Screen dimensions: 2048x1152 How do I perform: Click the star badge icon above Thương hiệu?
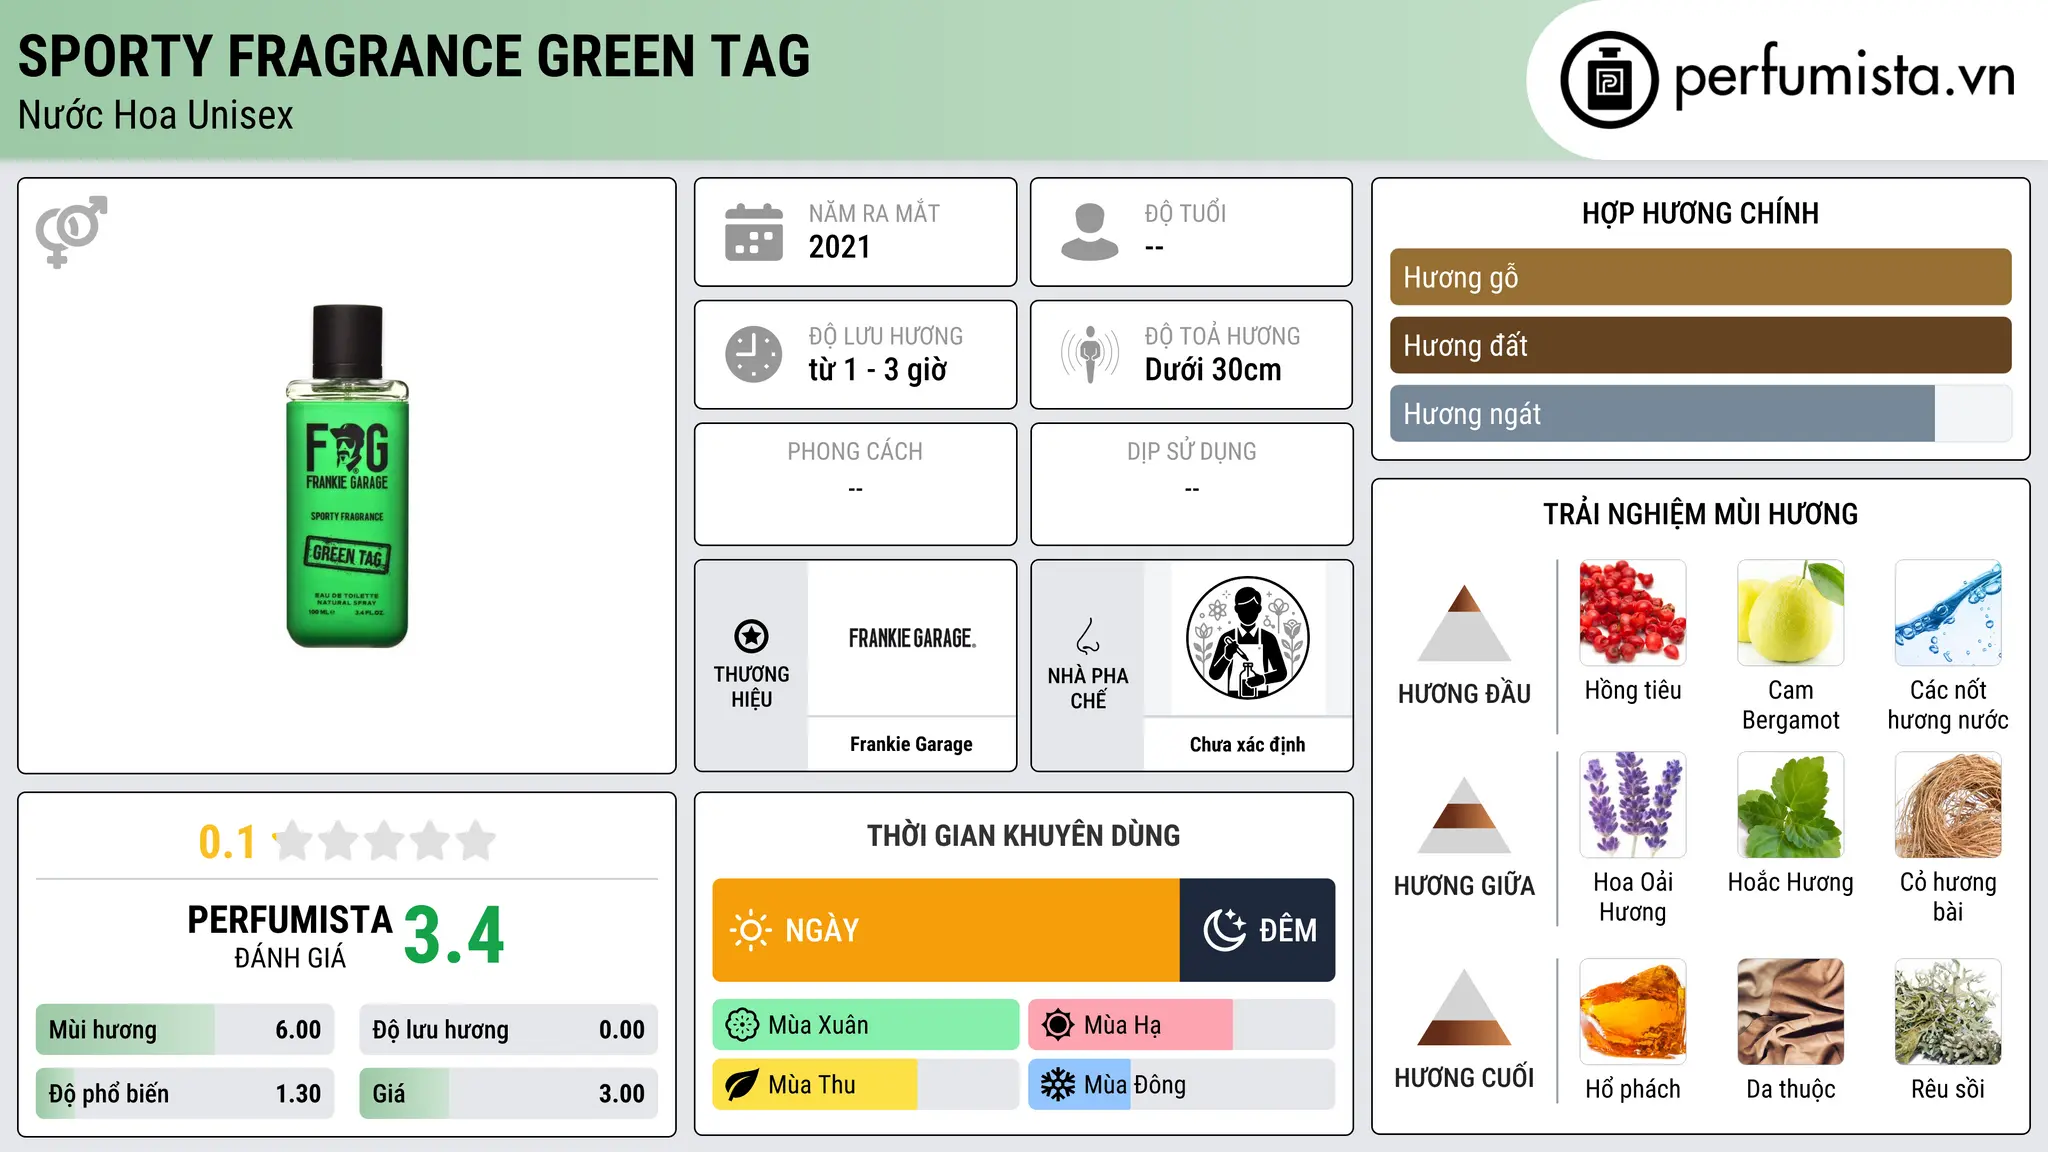[751, 635]
